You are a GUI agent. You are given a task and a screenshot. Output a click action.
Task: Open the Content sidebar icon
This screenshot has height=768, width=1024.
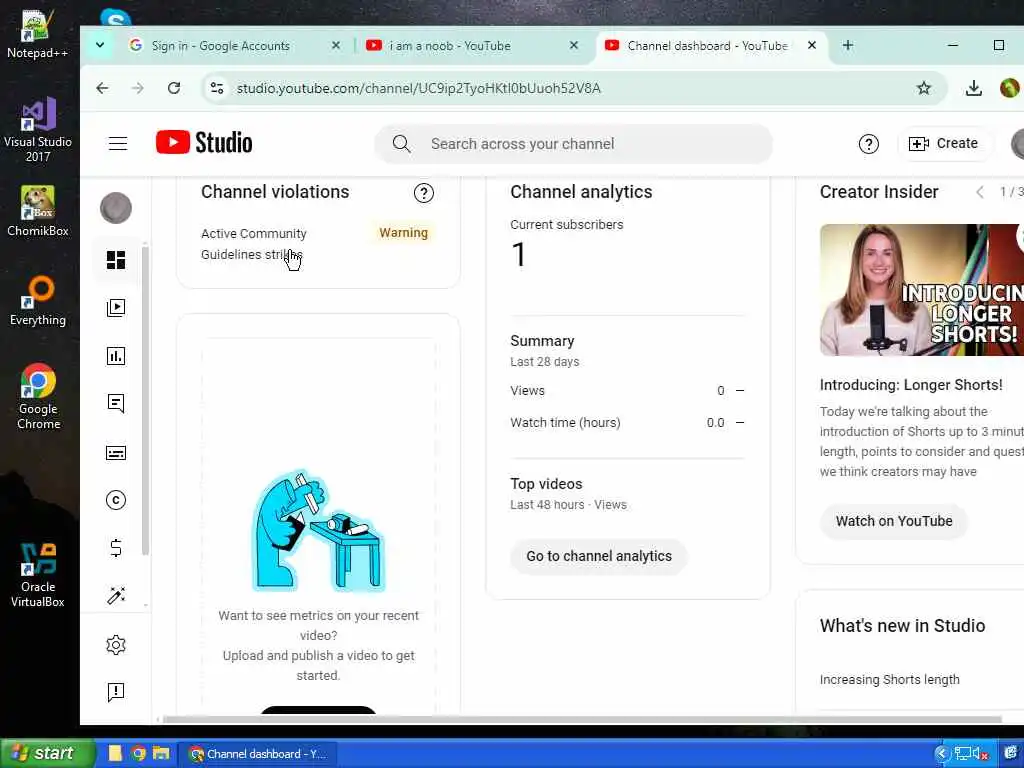[116, 308]
